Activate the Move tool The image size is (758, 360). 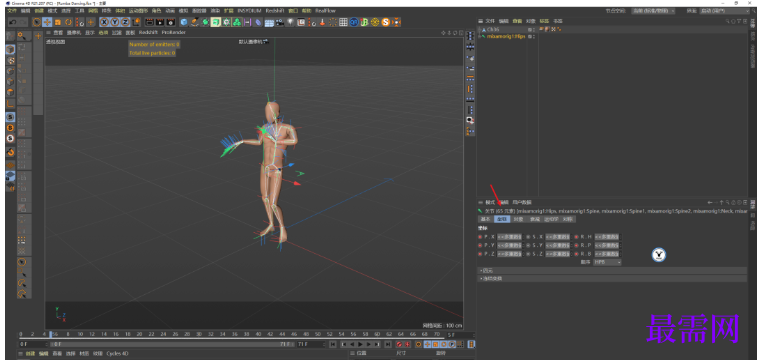pos(47,22)
